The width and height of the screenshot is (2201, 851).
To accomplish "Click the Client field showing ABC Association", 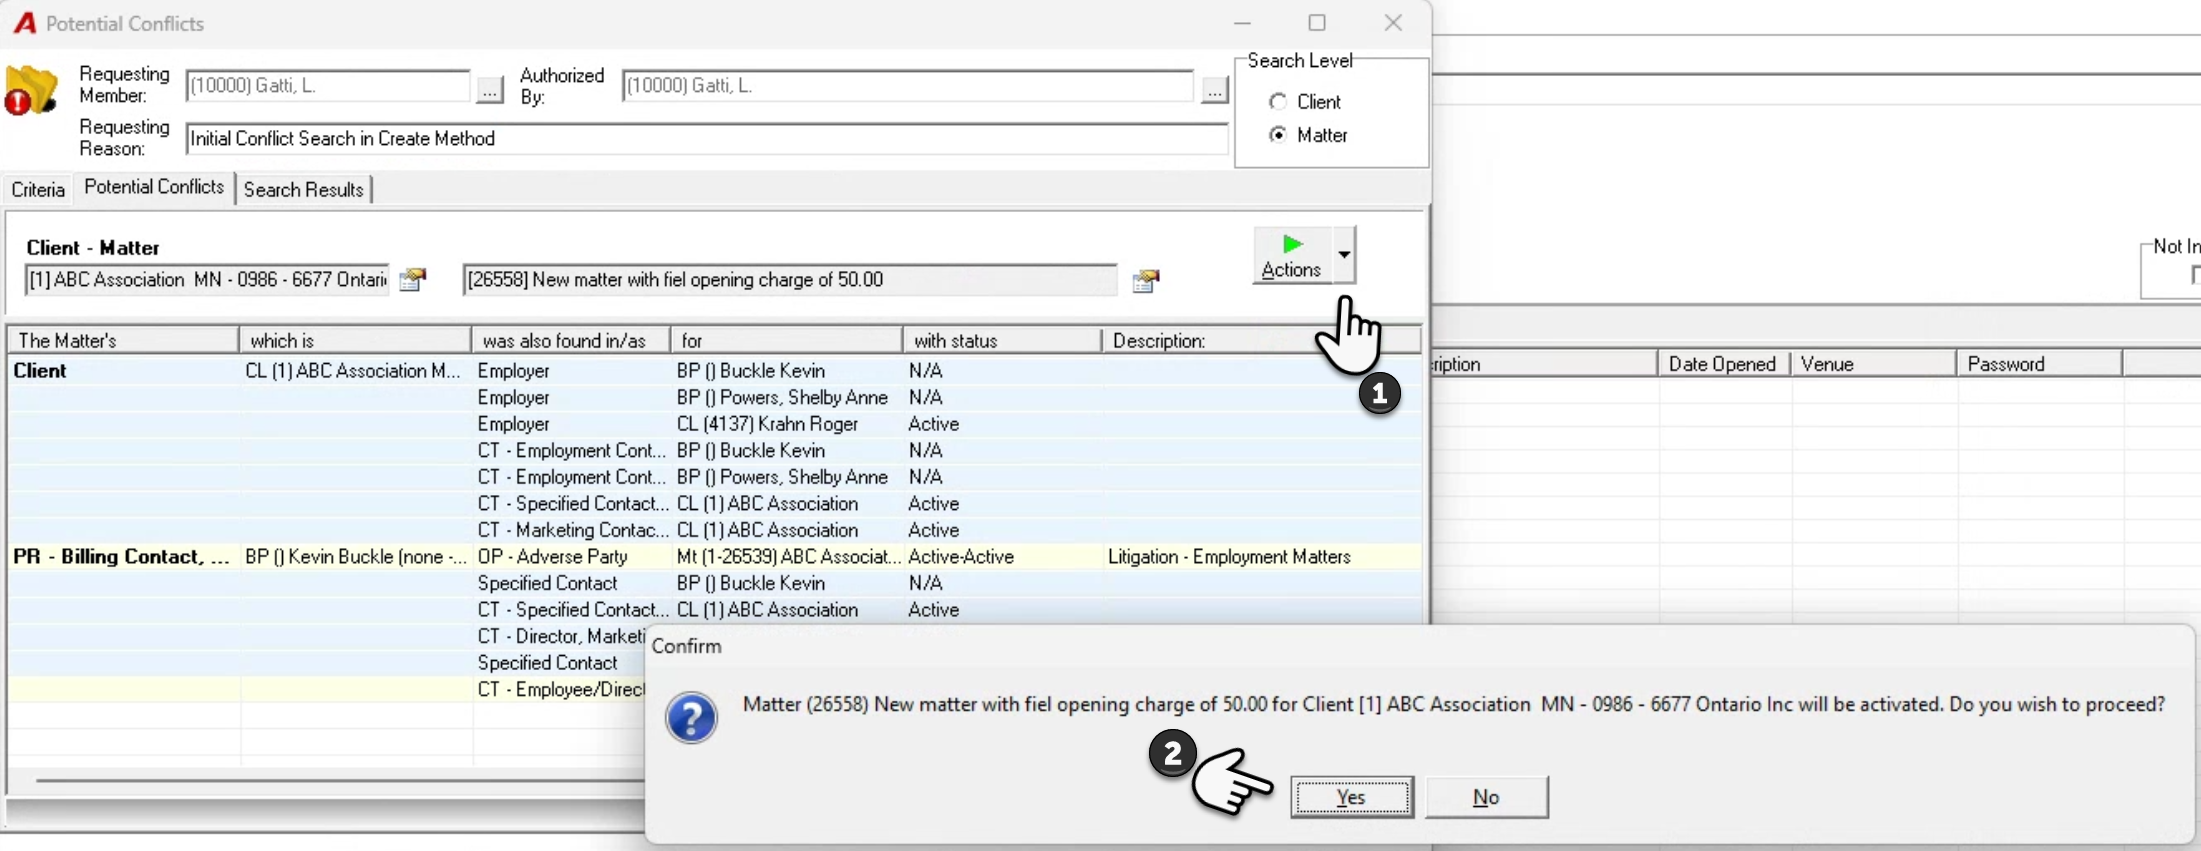I will pos(207,280).
